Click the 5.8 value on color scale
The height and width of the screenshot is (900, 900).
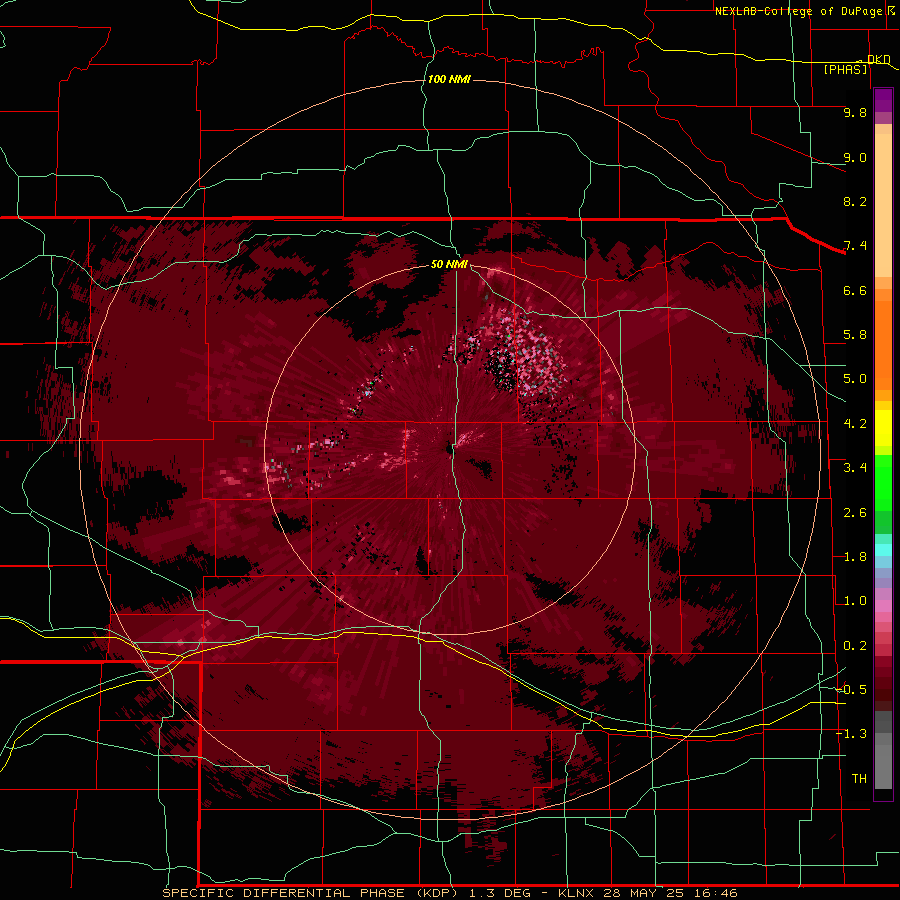(855, 335)
